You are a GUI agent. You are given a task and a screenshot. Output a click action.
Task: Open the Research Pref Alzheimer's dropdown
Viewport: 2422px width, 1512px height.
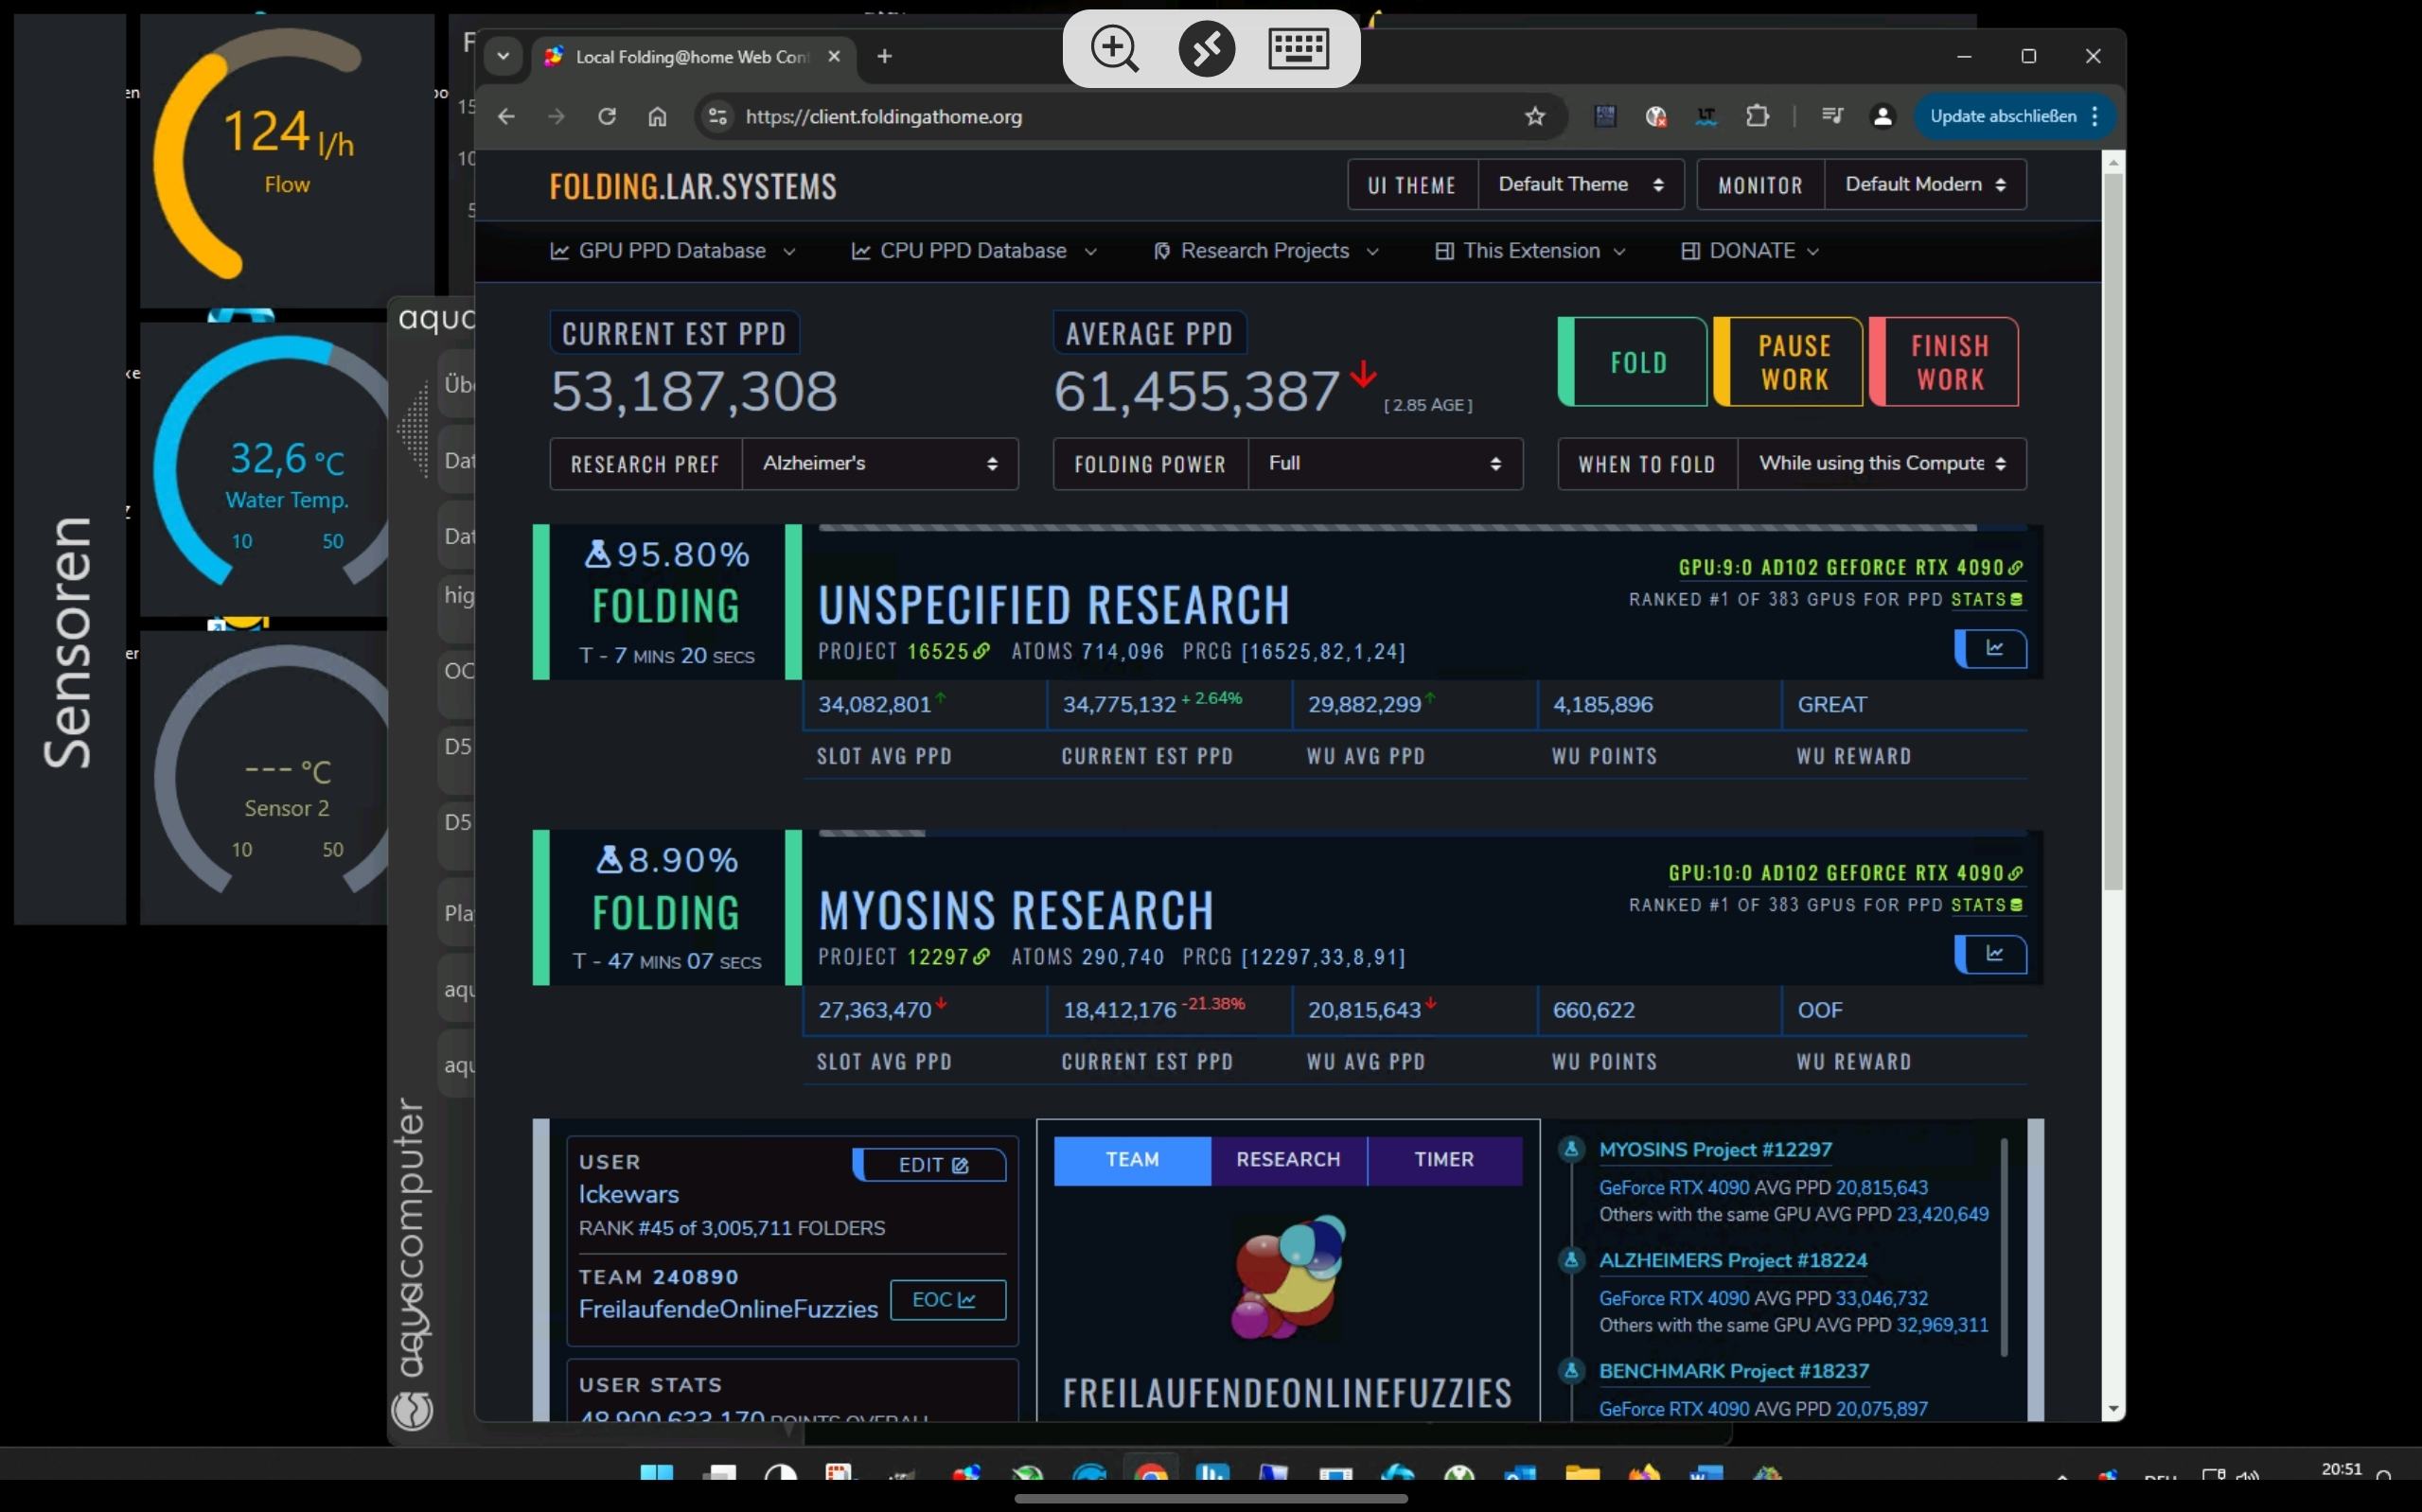click(x=879, y=464)
